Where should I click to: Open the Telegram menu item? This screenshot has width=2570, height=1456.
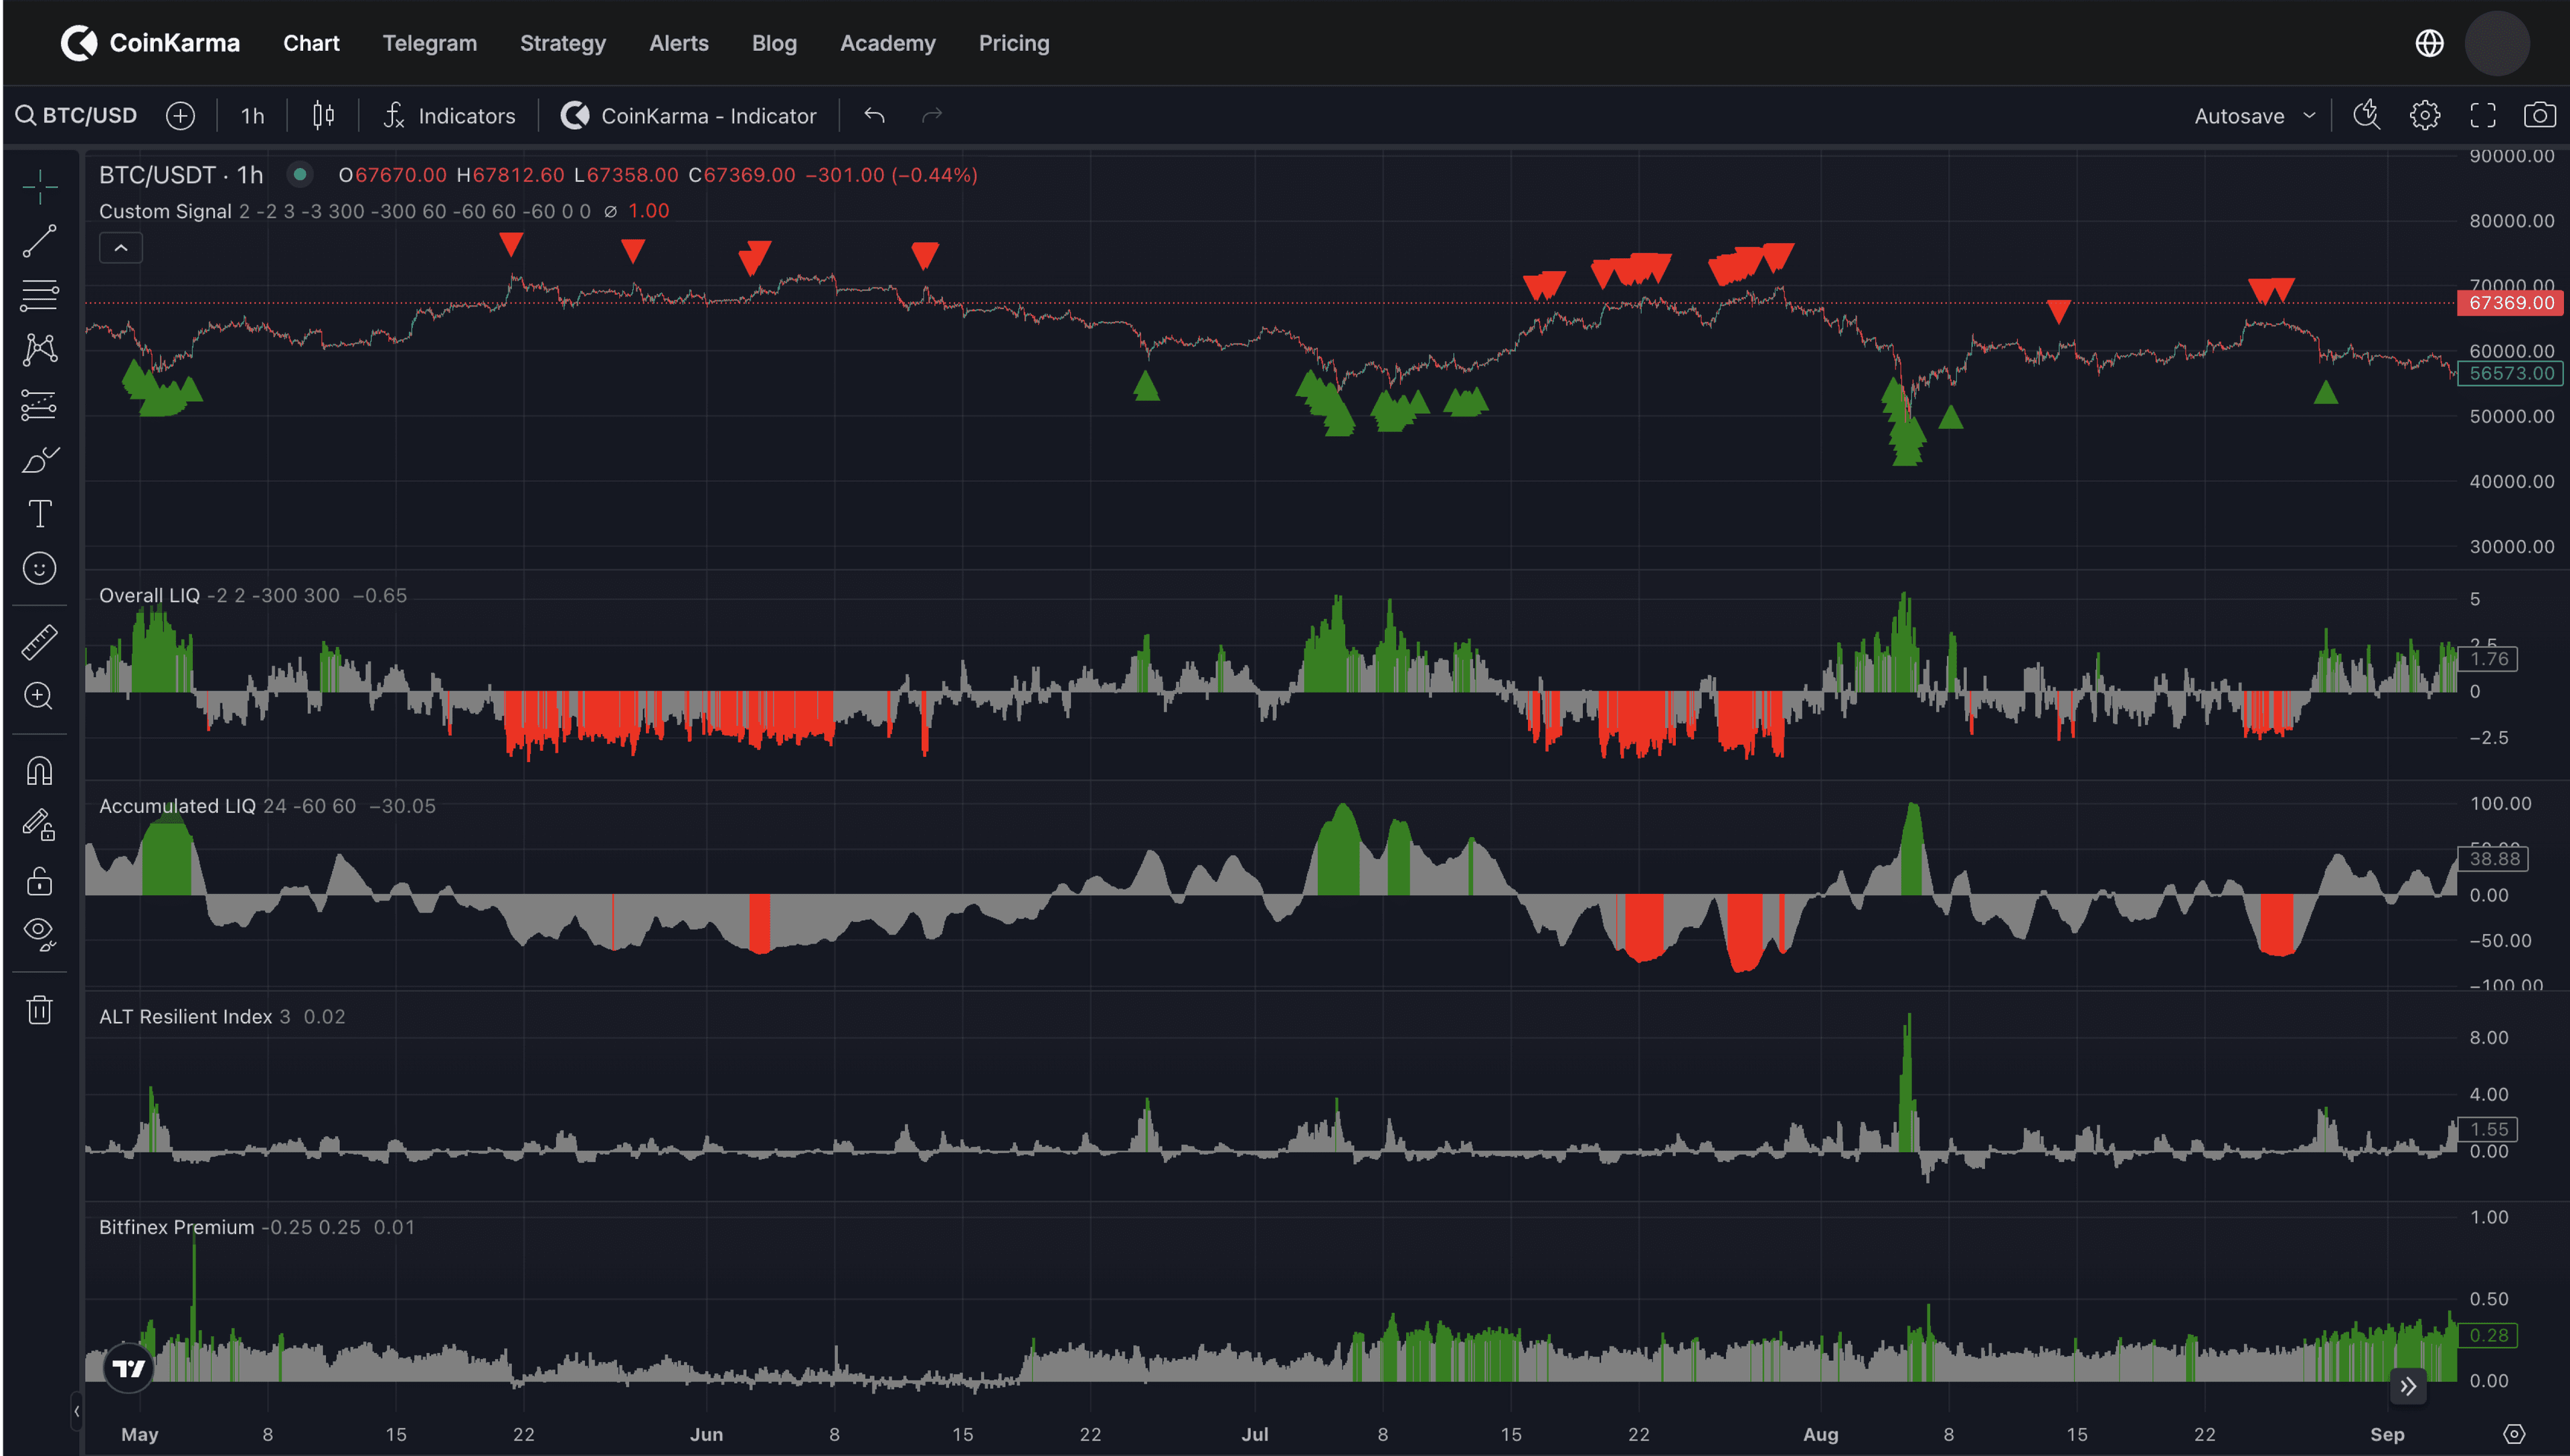(429, 43)
